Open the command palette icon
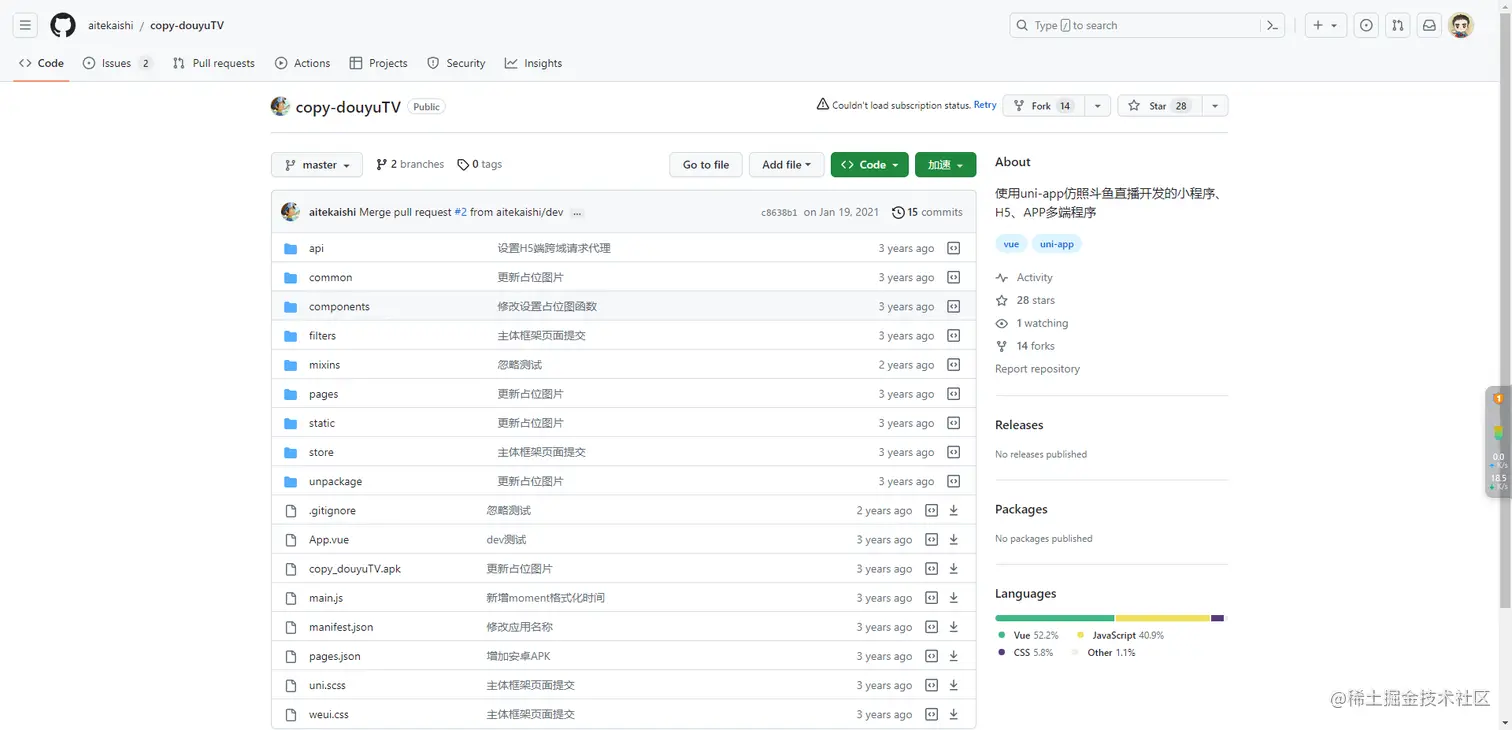The width and height of the screenshot is (1512, 730). [x=1273, y=25]
